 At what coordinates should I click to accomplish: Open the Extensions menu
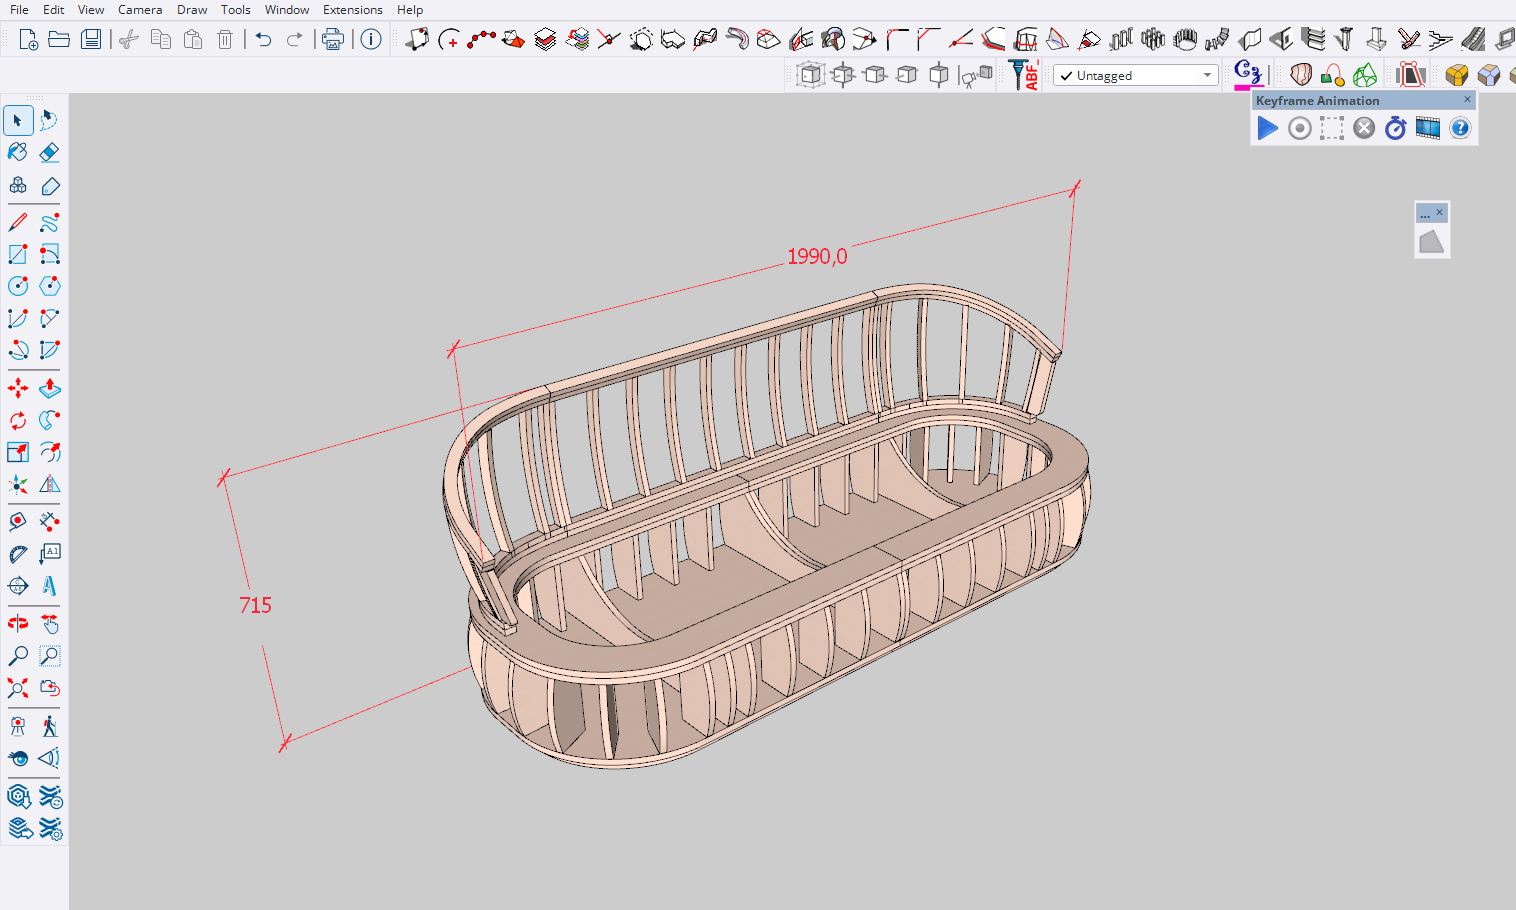352,10
